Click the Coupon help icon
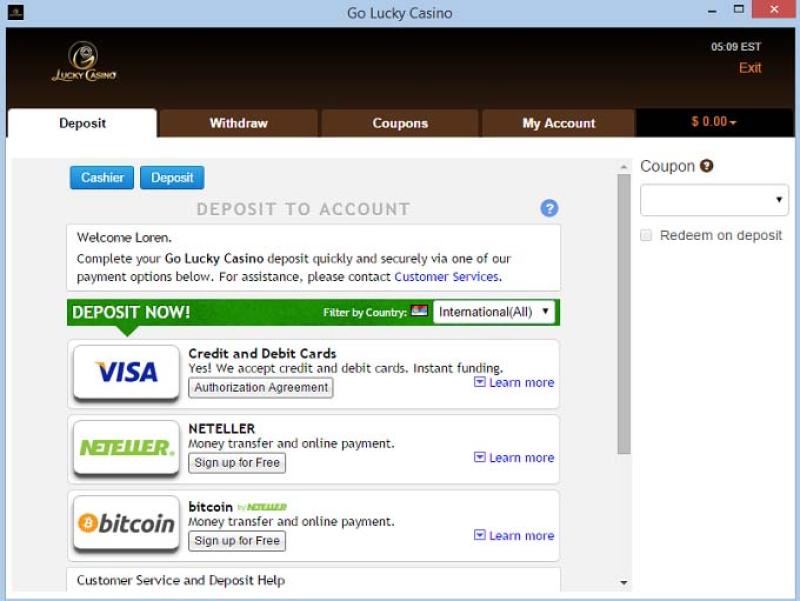The height and width of the screenshot is (601, 800). tap(707, 166)
